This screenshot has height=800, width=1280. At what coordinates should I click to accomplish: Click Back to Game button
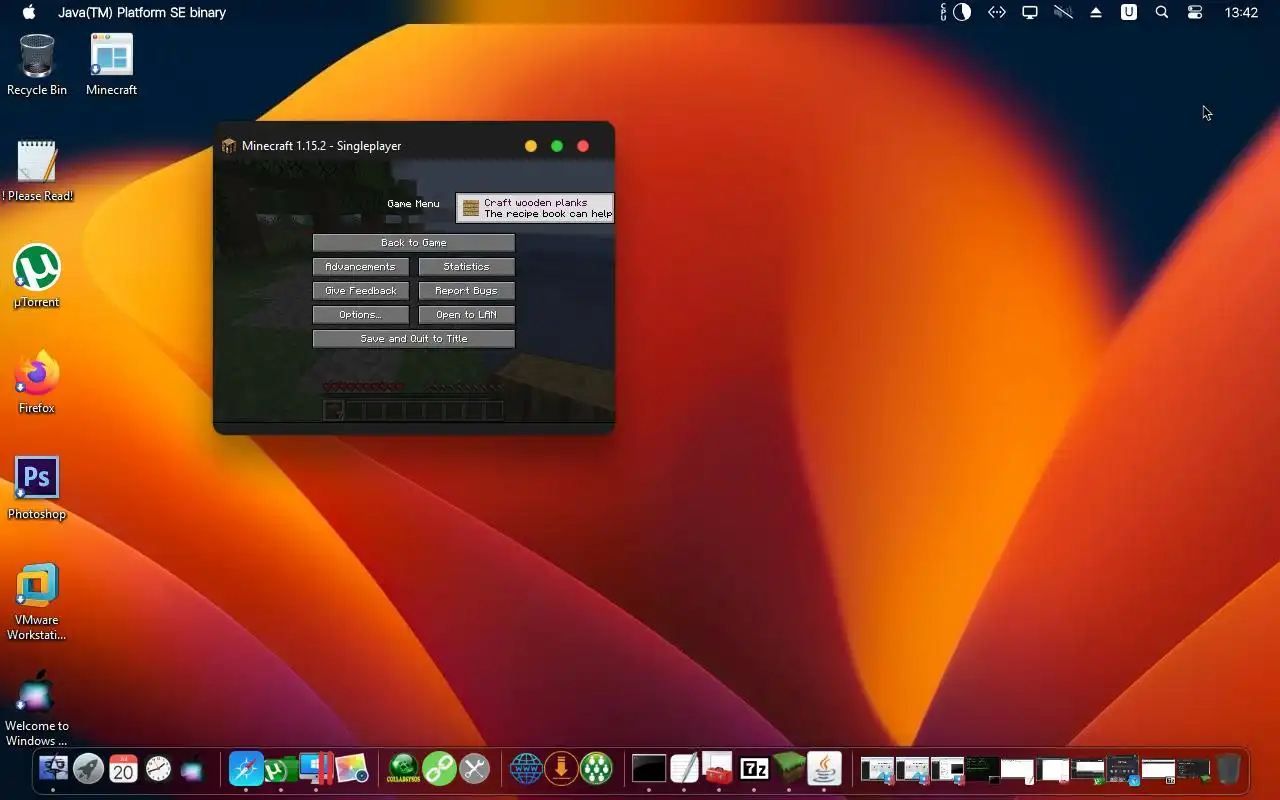pos(413,243)
